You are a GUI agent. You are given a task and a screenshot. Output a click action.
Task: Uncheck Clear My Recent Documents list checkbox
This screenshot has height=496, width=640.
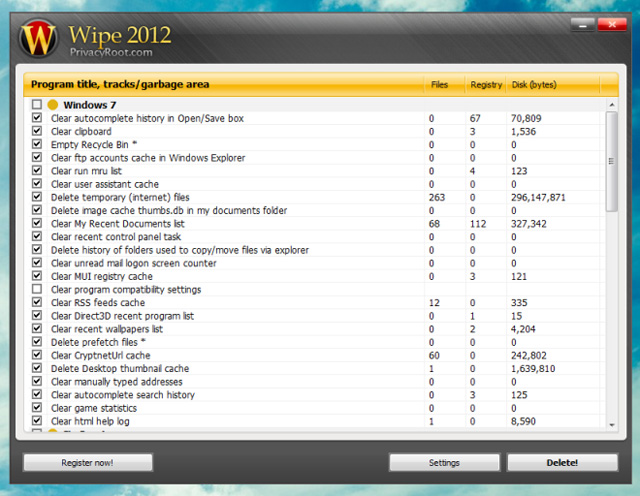37,223
